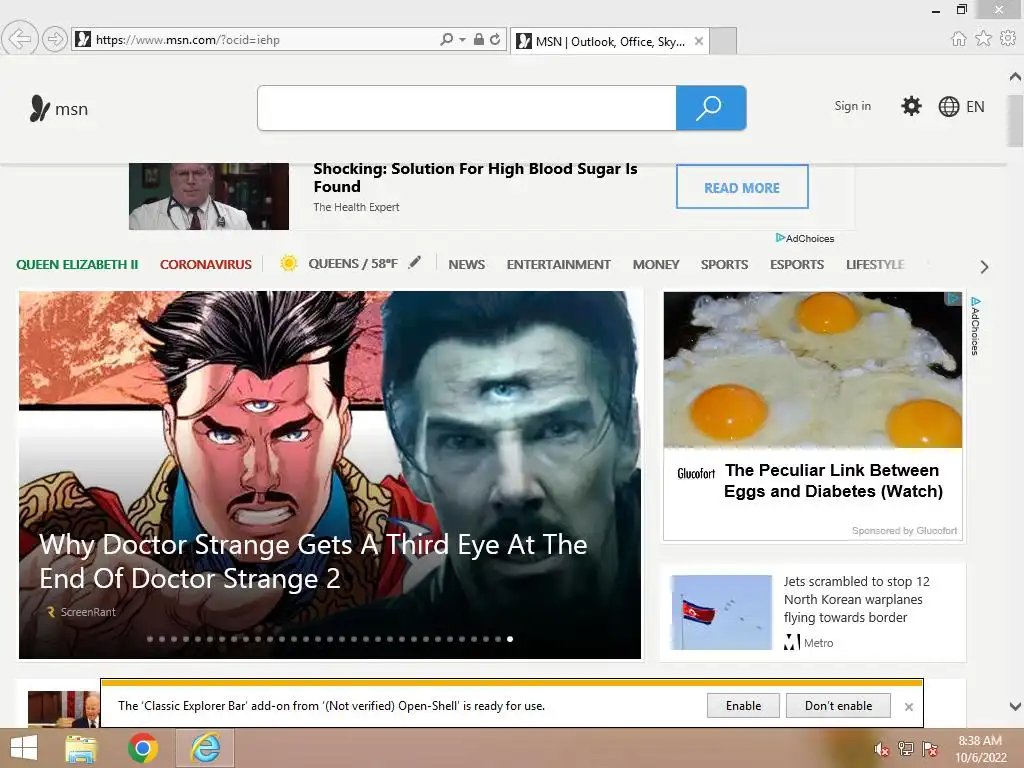Select the MSN | Outlook, Office tab

tap(609, 41)
